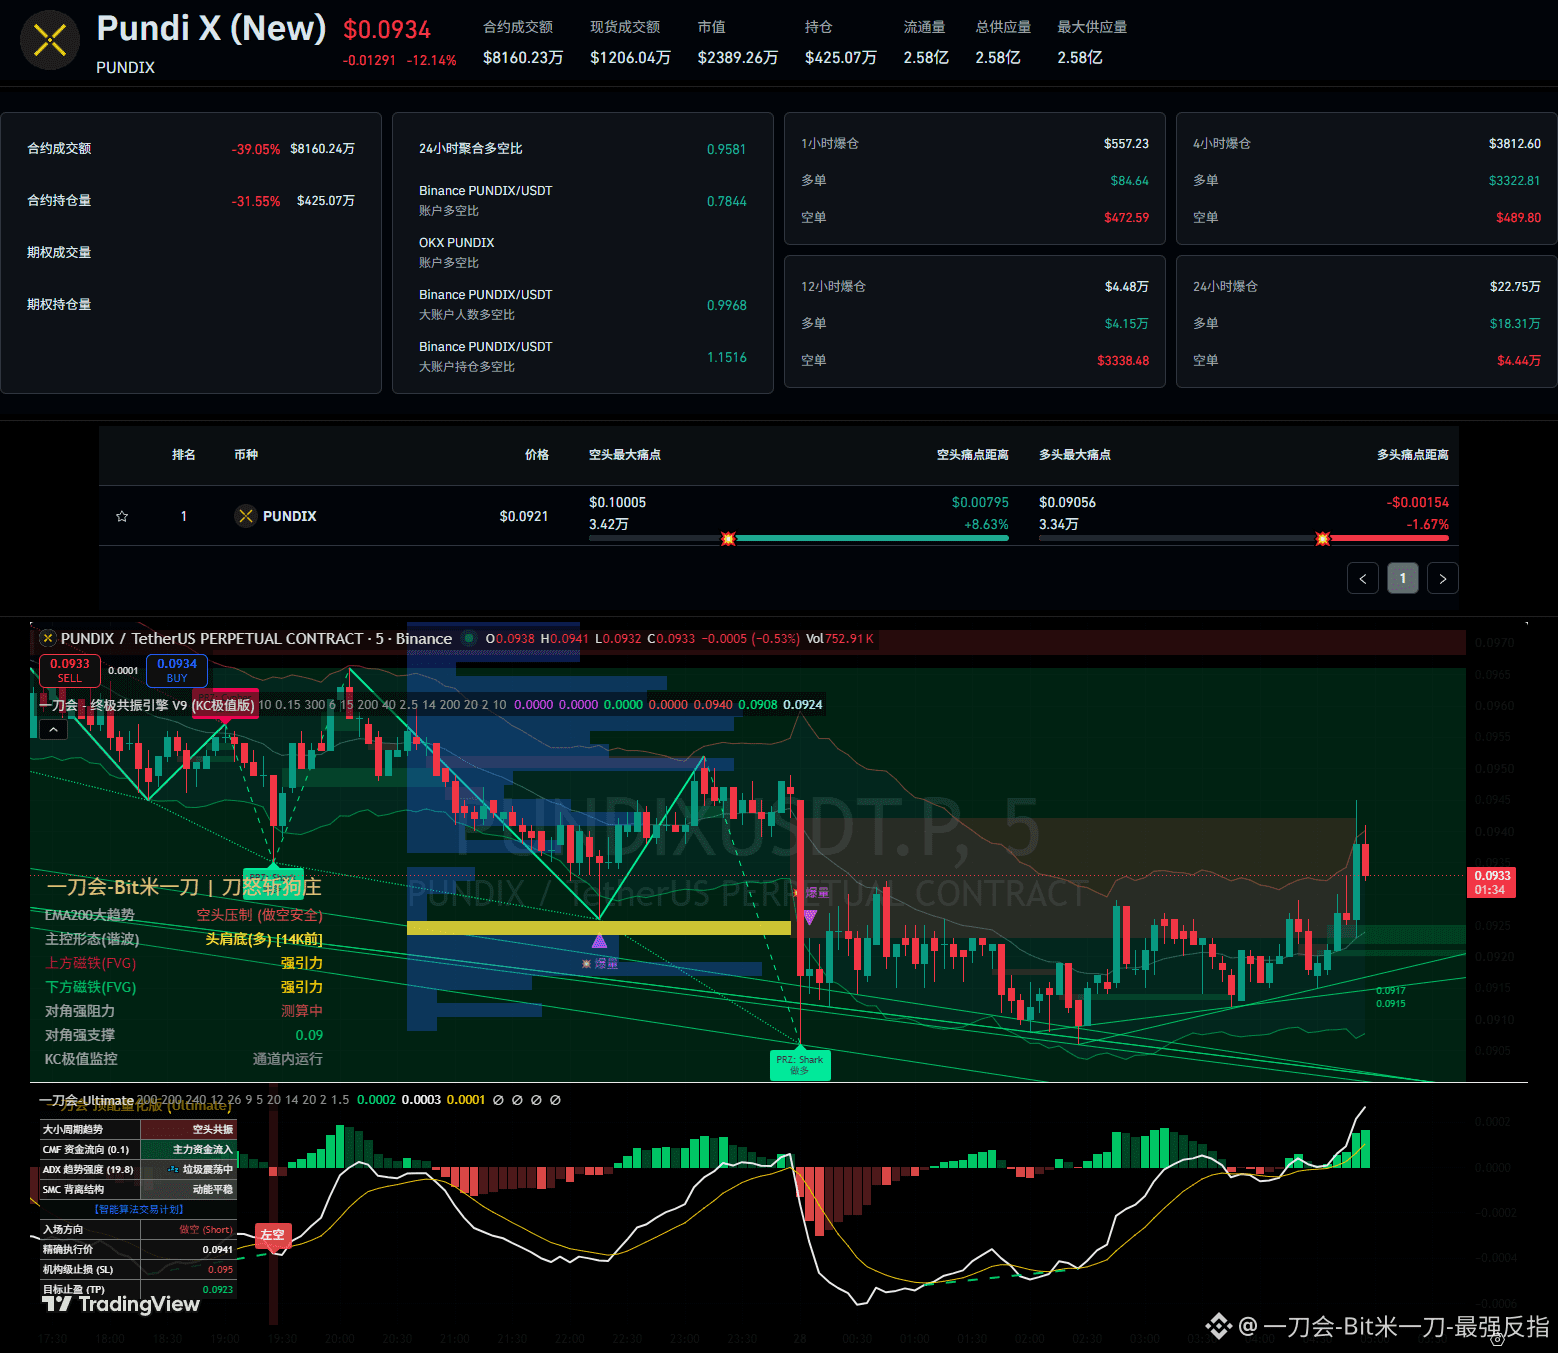Click the 合约成交额 header value $8160.23万
The width and height of the screenshot is (1558, 1353).
523,58
